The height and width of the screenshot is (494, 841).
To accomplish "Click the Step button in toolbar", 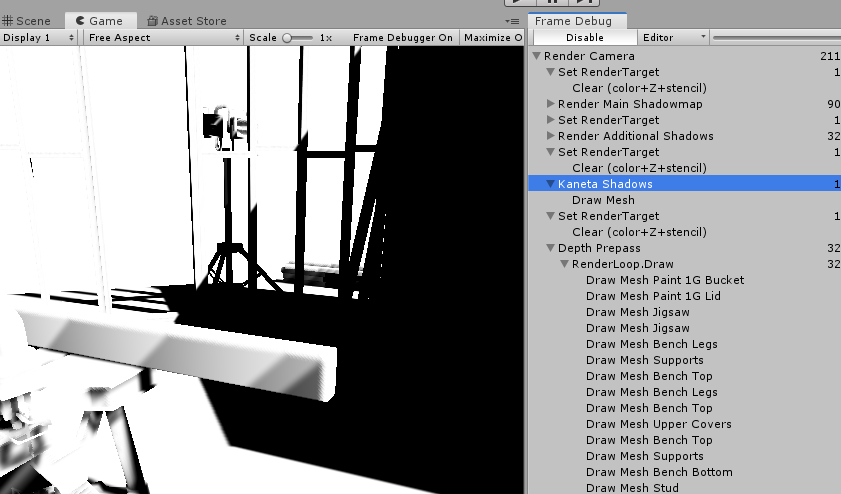I will click(x=584, y=3).
